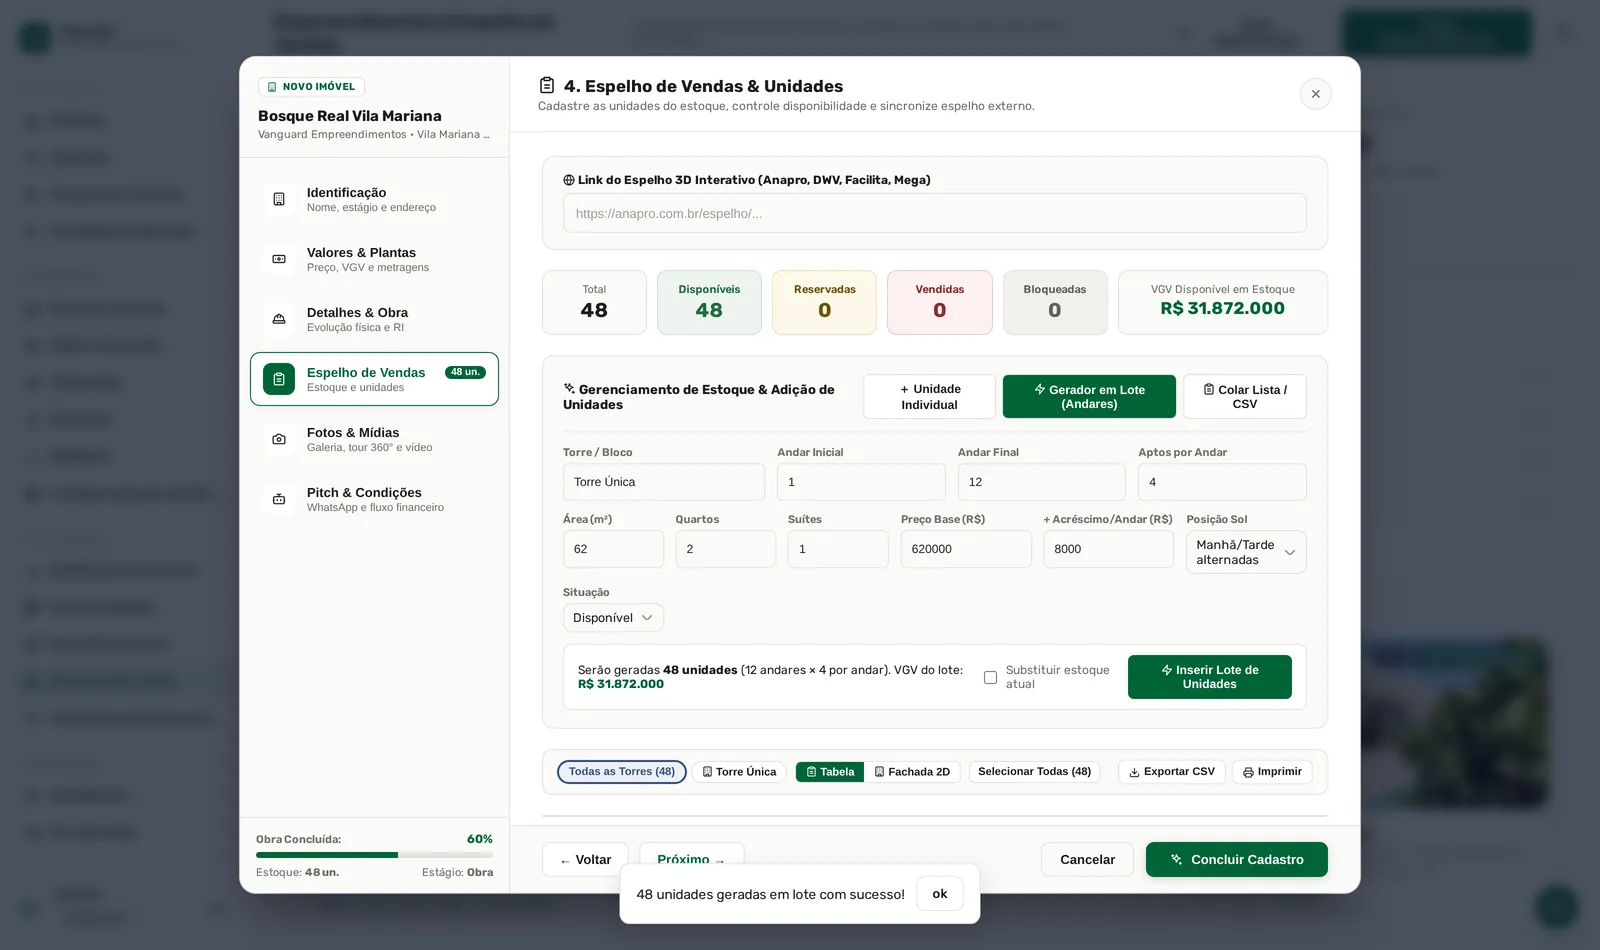
Task: Click the Andar Final input field
Action: (x=1042, y=482)
